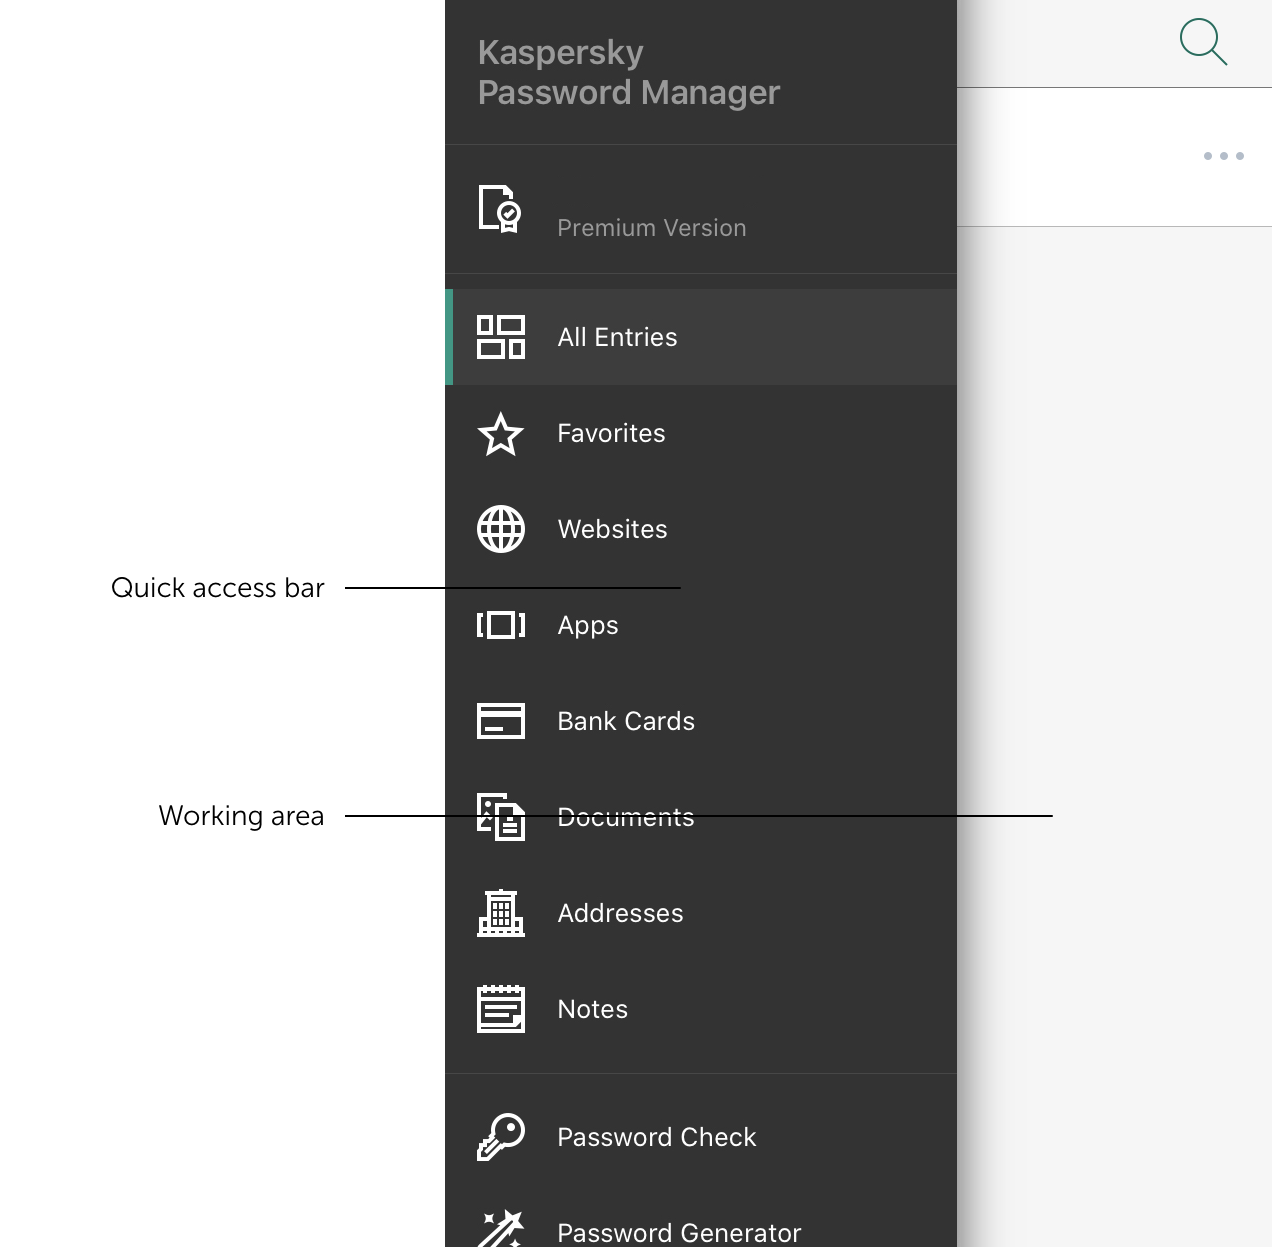Image resolution: width=1272 pixels, height=1247 pixels.
Task: Open the Favorites section
Action: click(x=611, y=434)
